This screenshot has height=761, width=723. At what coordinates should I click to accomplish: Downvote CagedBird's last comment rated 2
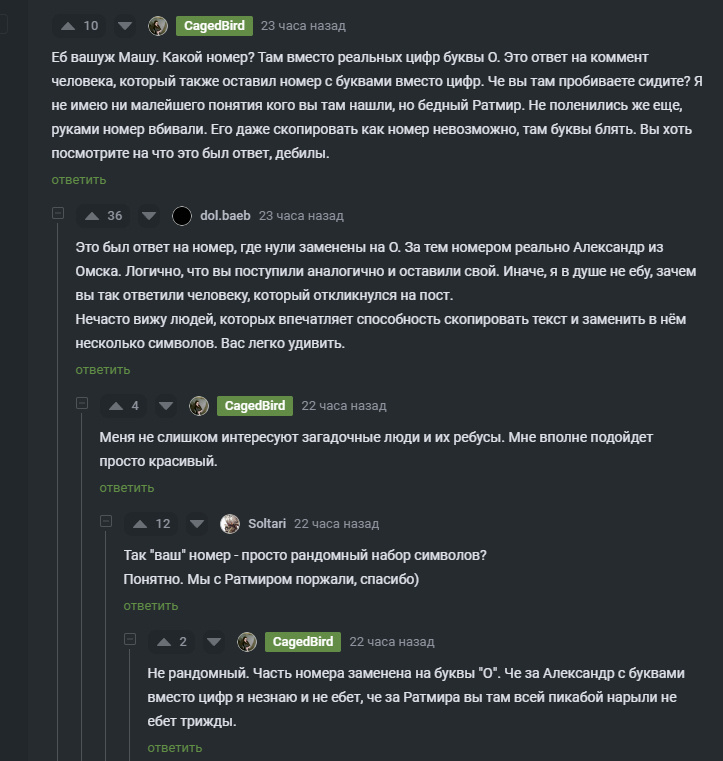click(213, 642)
